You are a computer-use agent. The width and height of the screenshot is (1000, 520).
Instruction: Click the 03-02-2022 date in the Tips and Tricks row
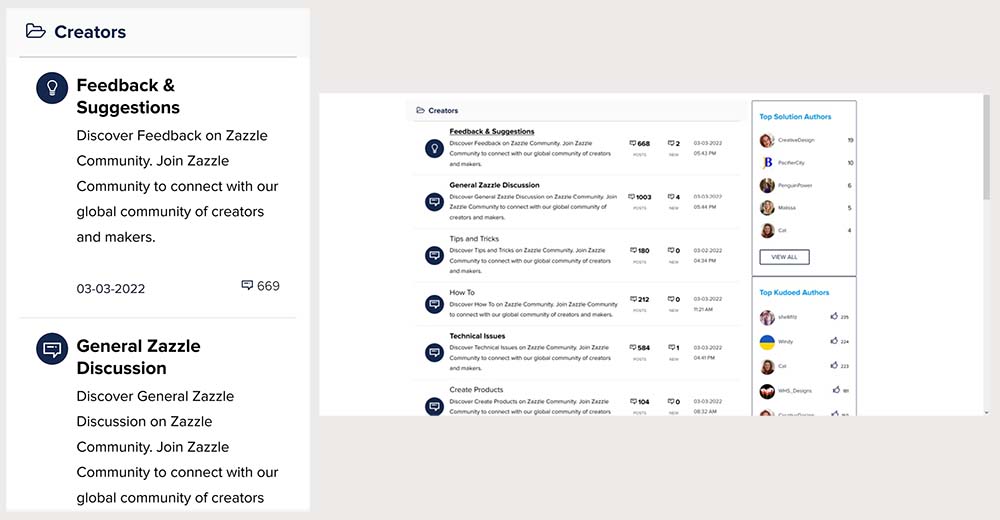pos(708,251)
